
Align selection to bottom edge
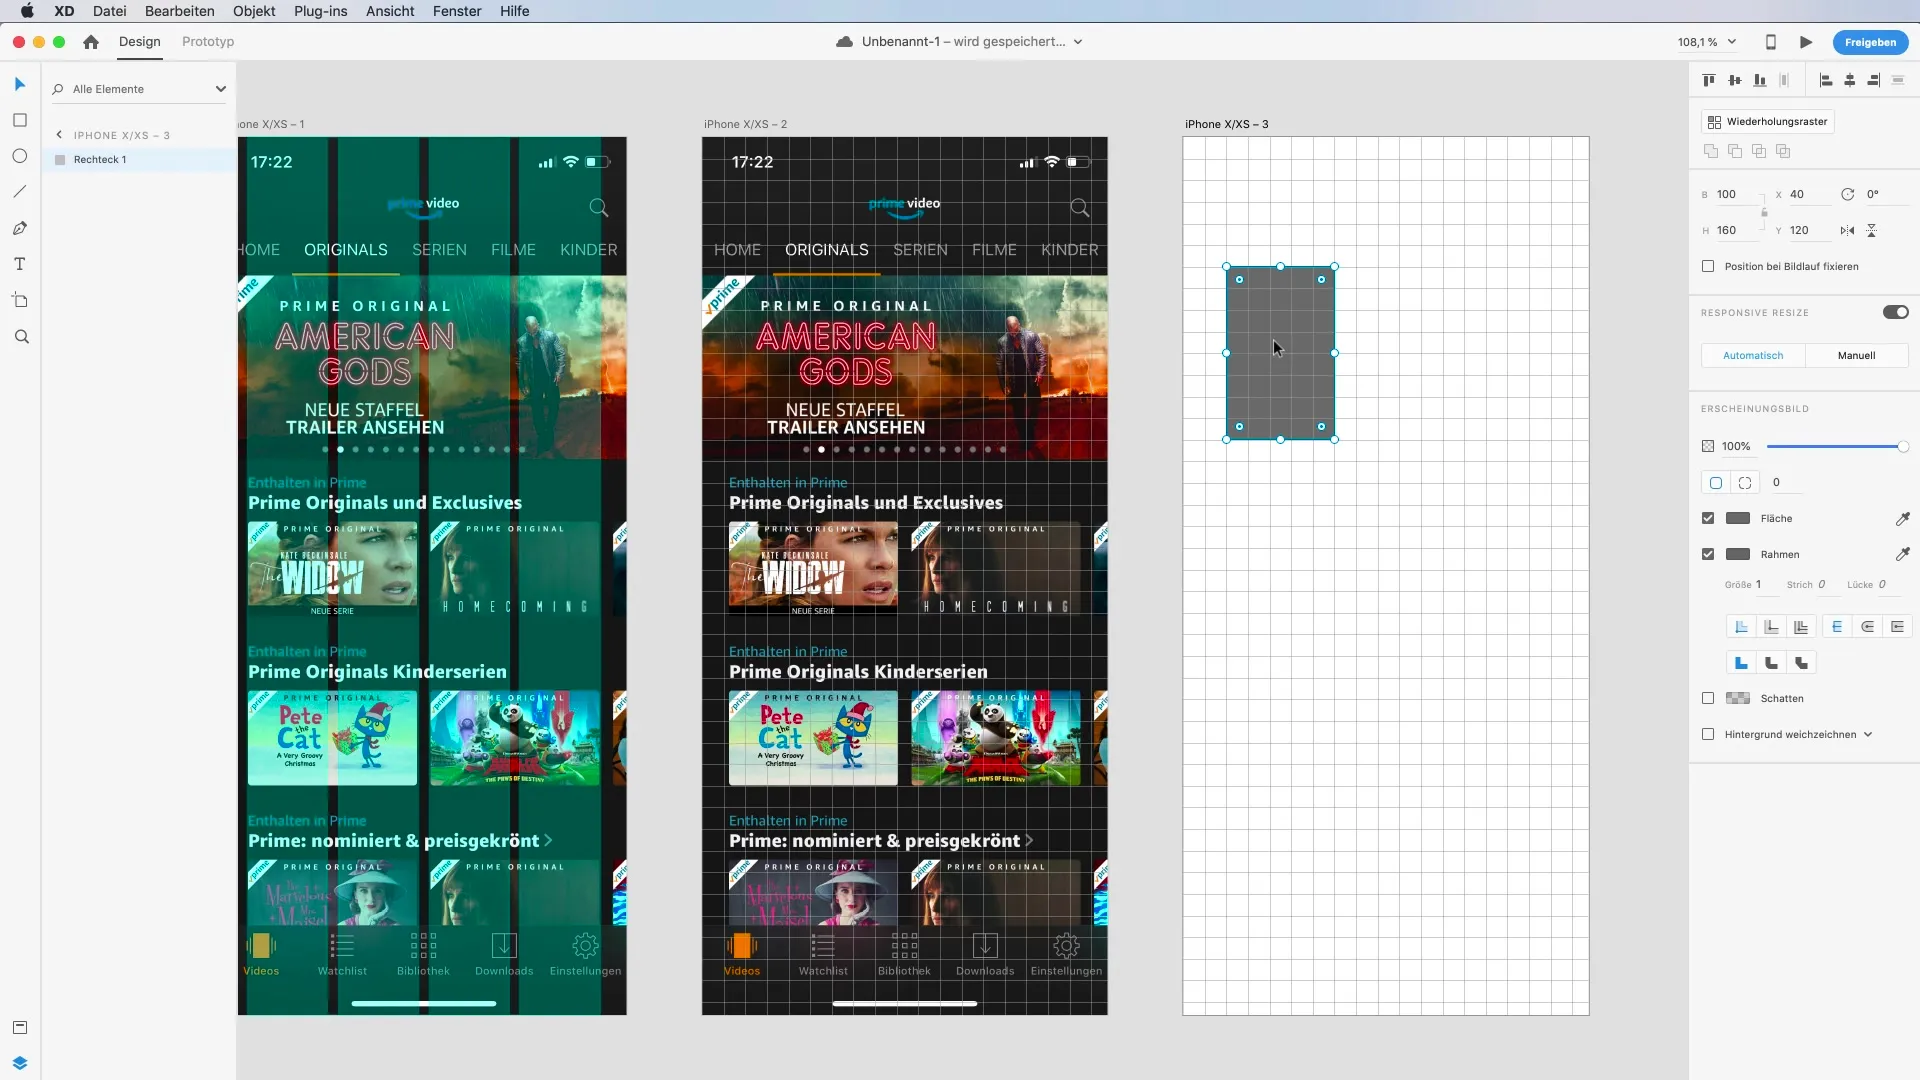coord(1759,80)
